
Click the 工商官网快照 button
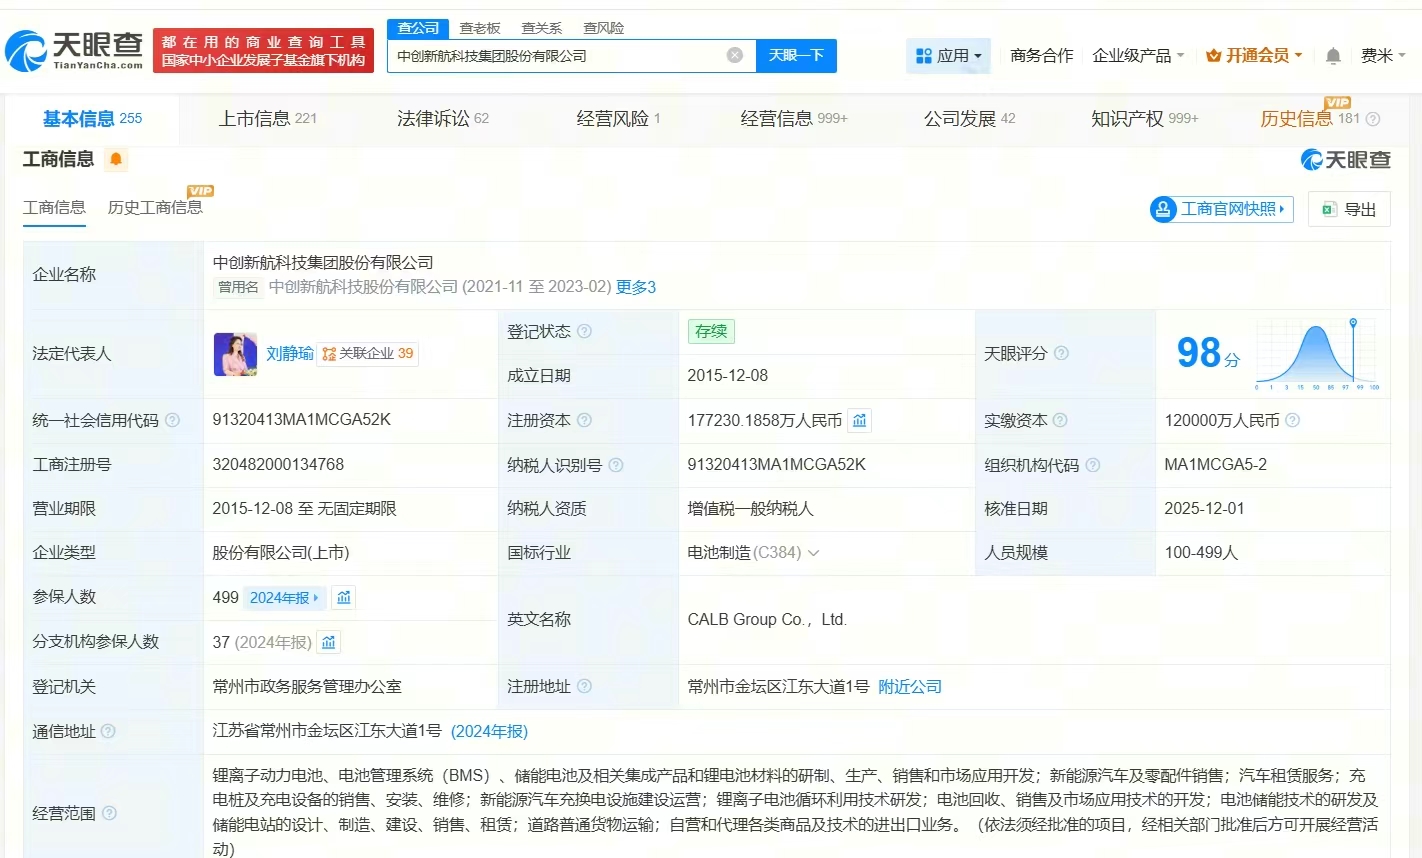[x=1222, y=209]
